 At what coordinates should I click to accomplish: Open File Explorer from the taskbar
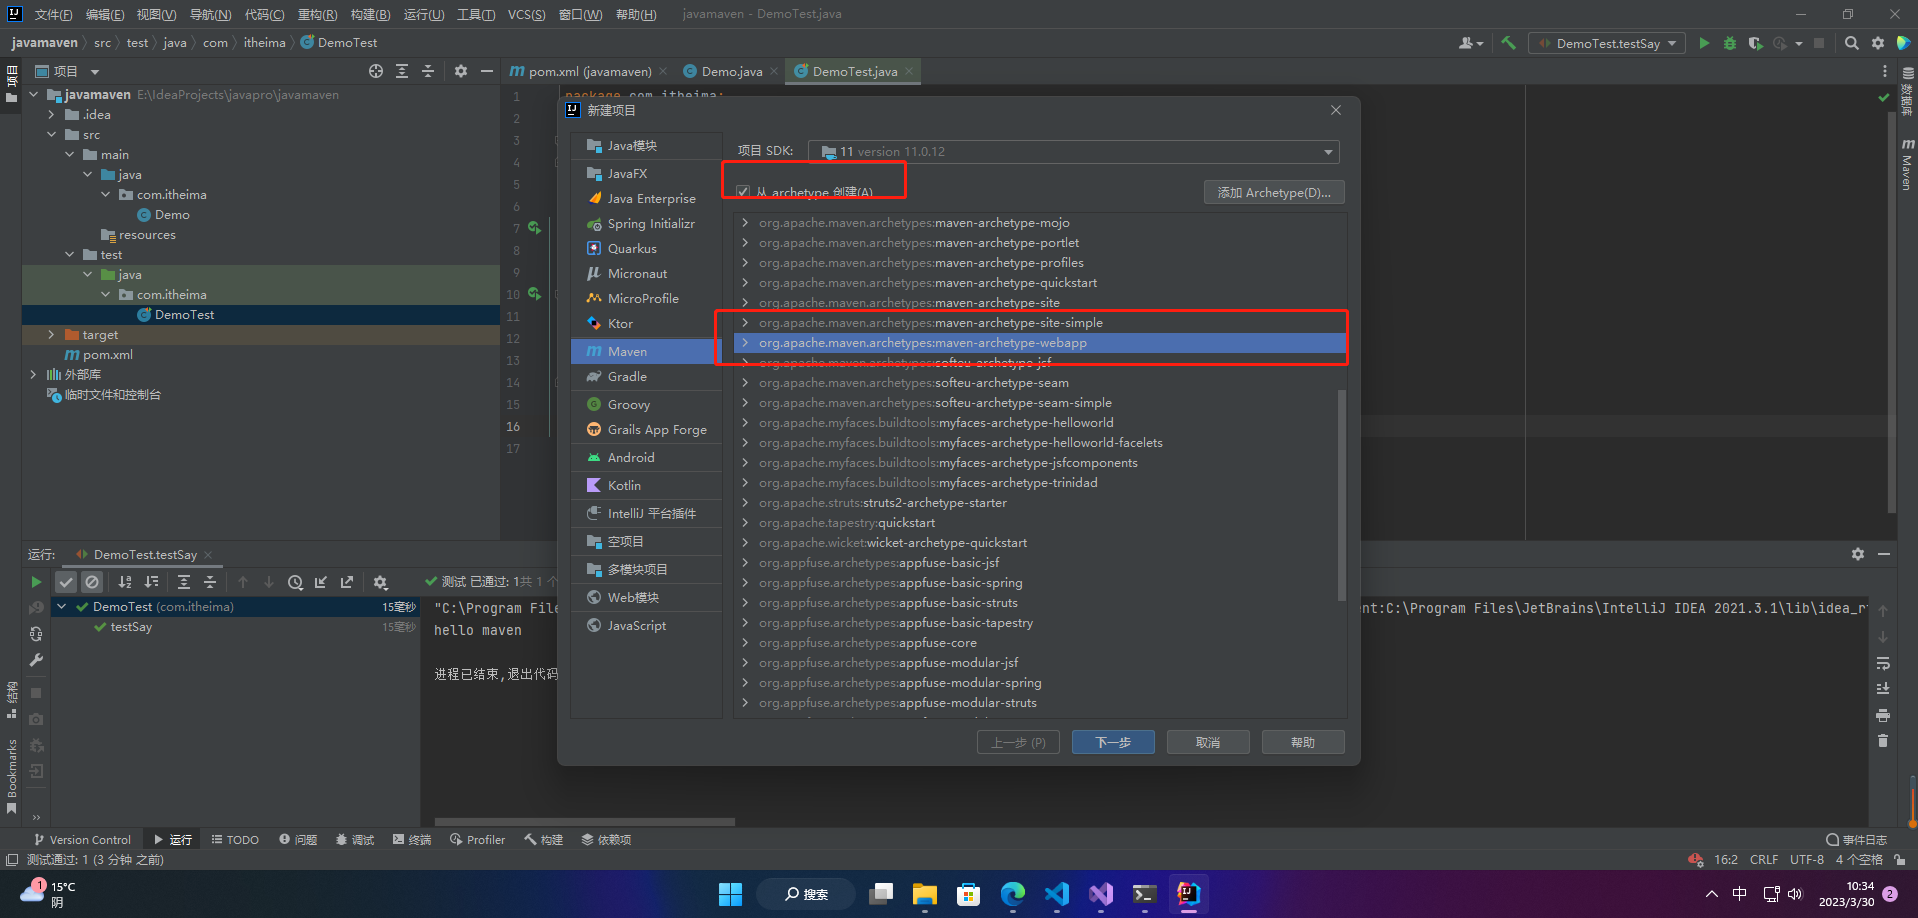925,894
